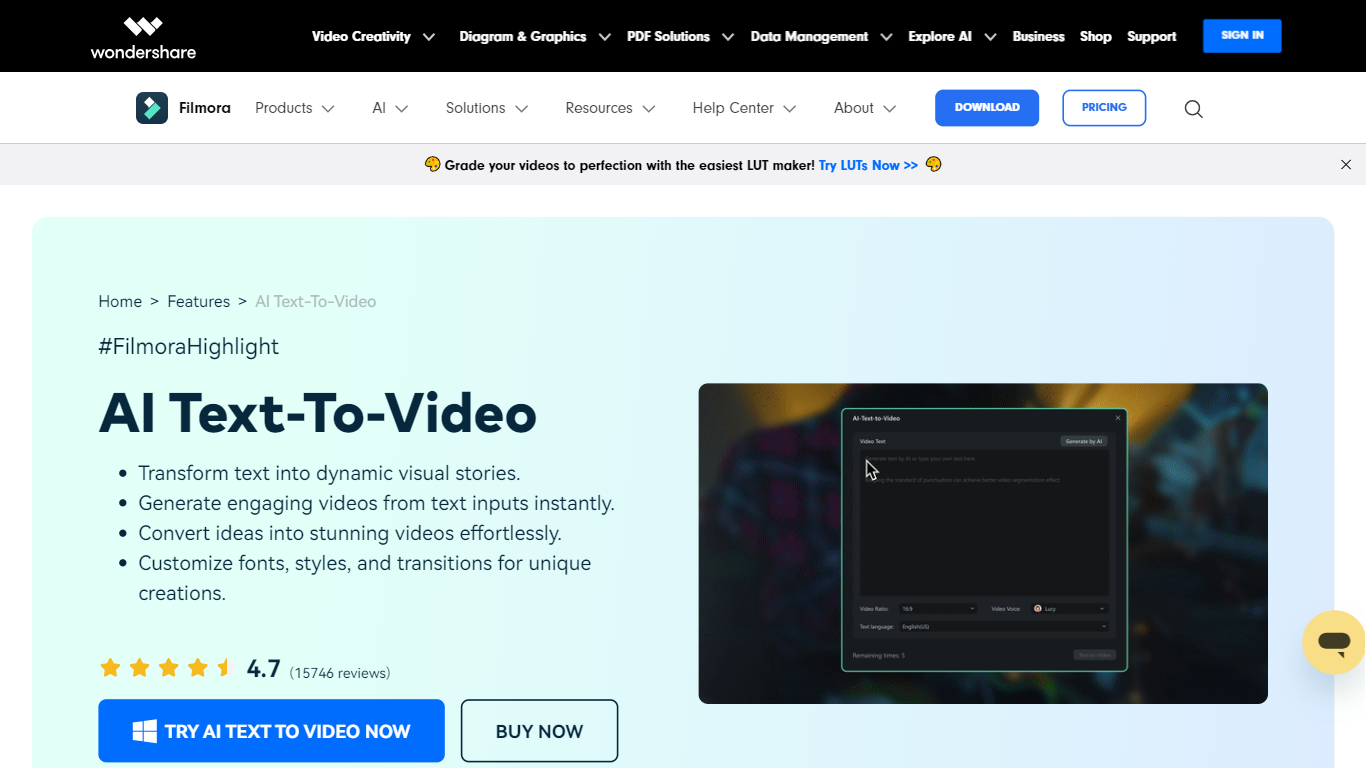Click the five-star rating icons
This screenshot has width=1366, height=768.
pos(166,667)
